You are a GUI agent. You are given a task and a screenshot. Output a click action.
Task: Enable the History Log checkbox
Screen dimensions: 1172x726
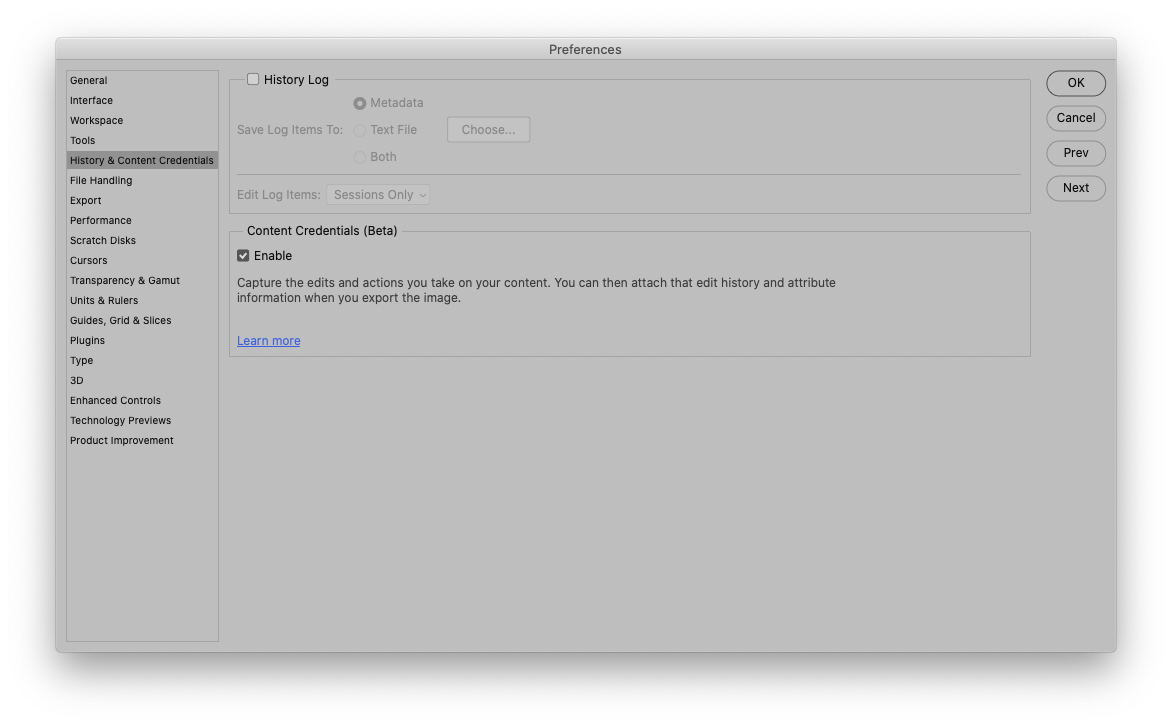coord(253,78)
